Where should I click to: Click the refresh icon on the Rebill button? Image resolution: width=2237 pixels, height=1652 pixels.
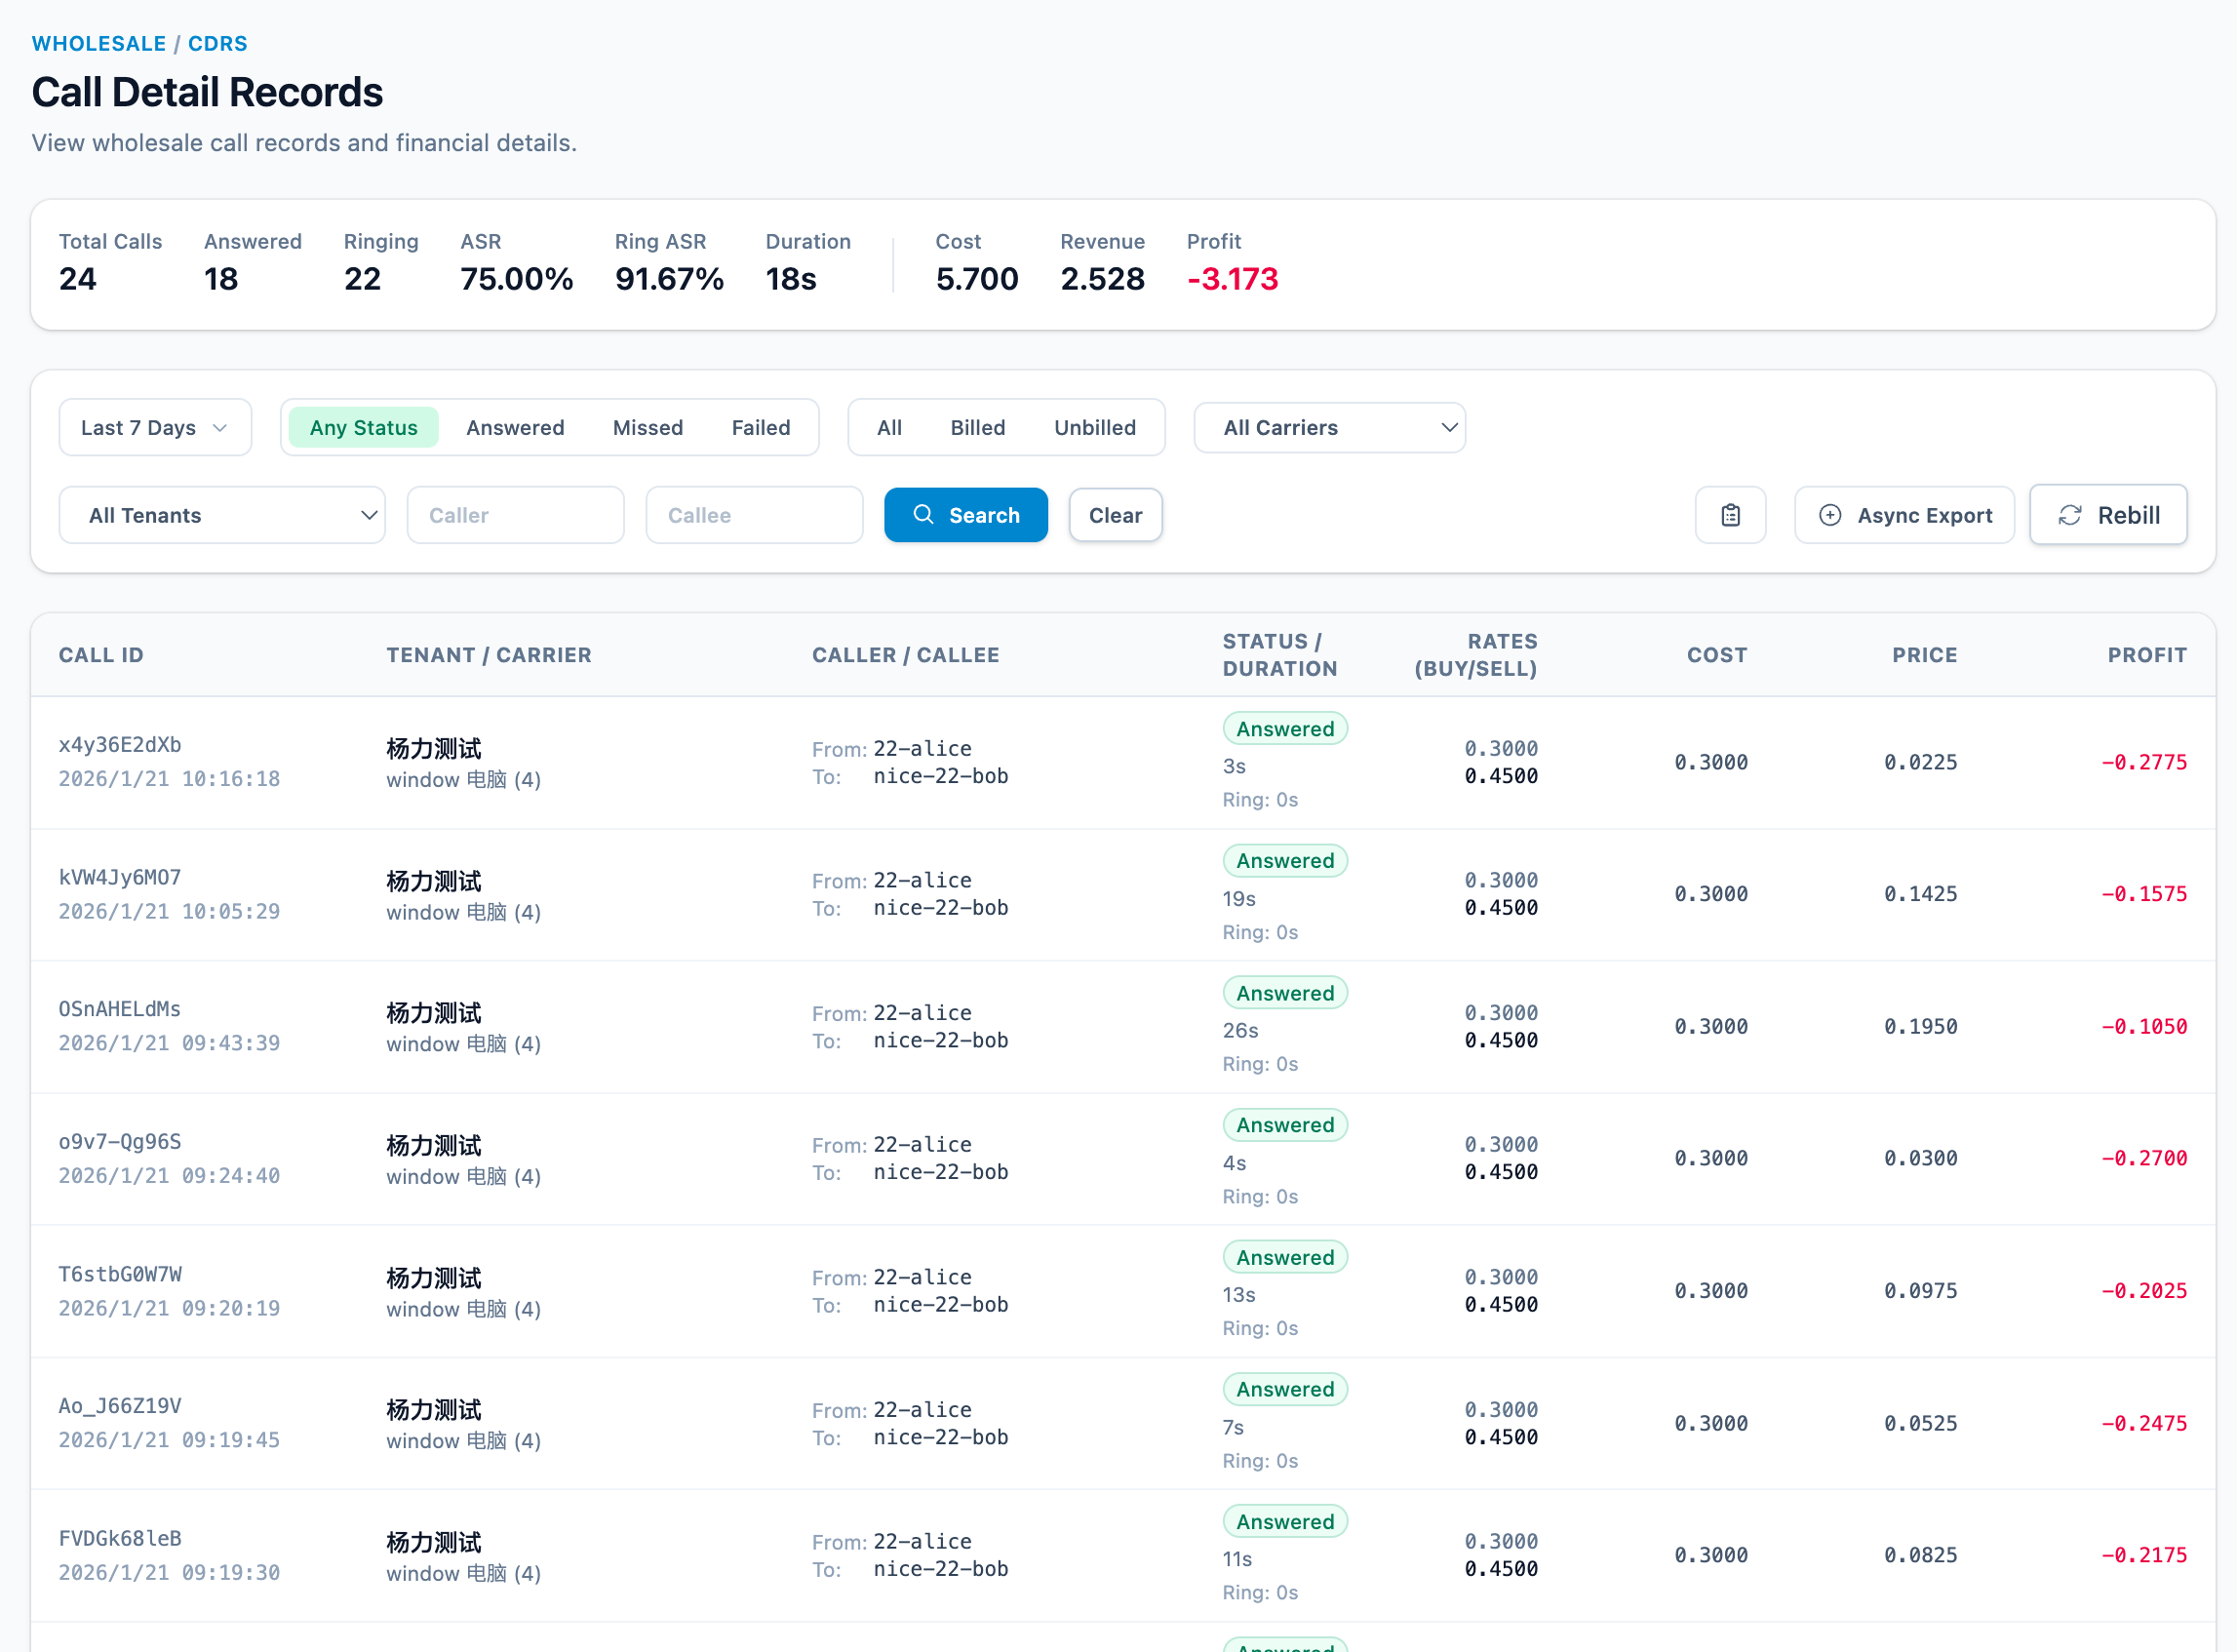pos(2071,515)
